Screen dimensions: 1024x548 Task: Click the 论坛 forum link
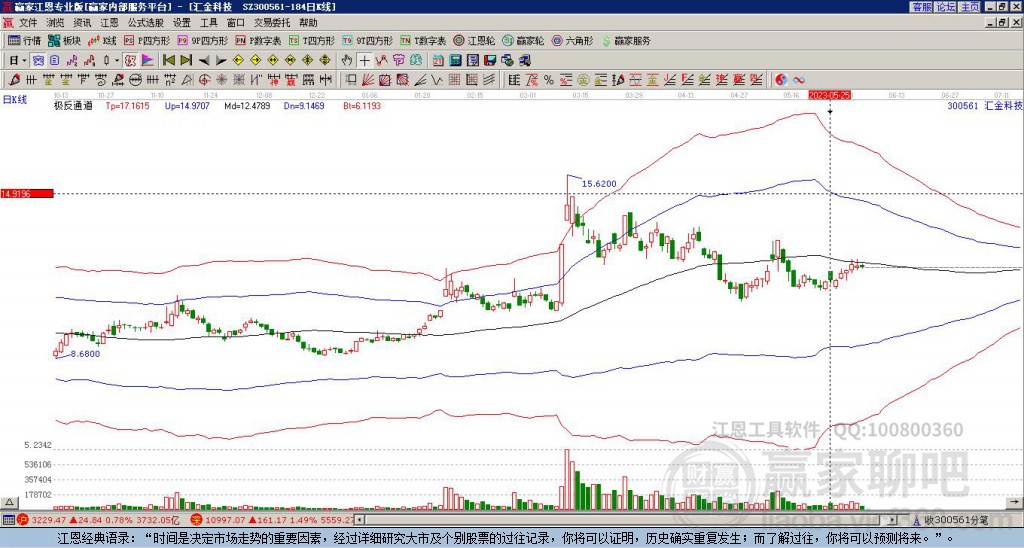946,7
